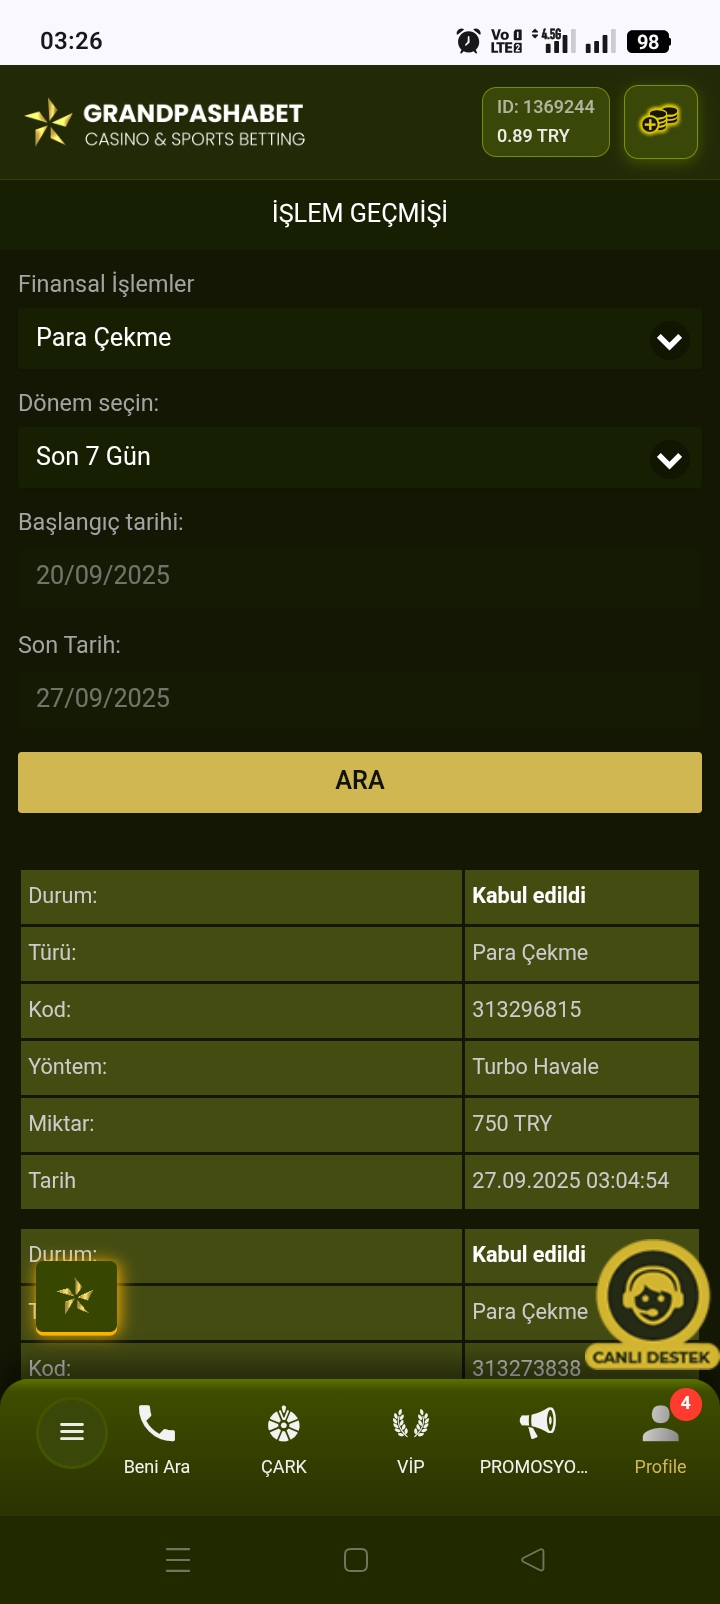Select the Son Tarih date field
This screenshot has height=1604, width=720.
point(359,698)
